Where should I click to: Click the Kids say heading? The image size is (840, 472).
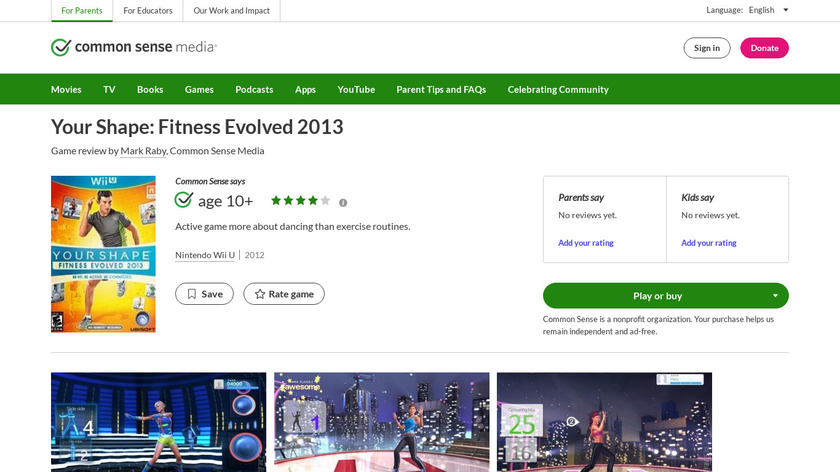pos(698,198)
